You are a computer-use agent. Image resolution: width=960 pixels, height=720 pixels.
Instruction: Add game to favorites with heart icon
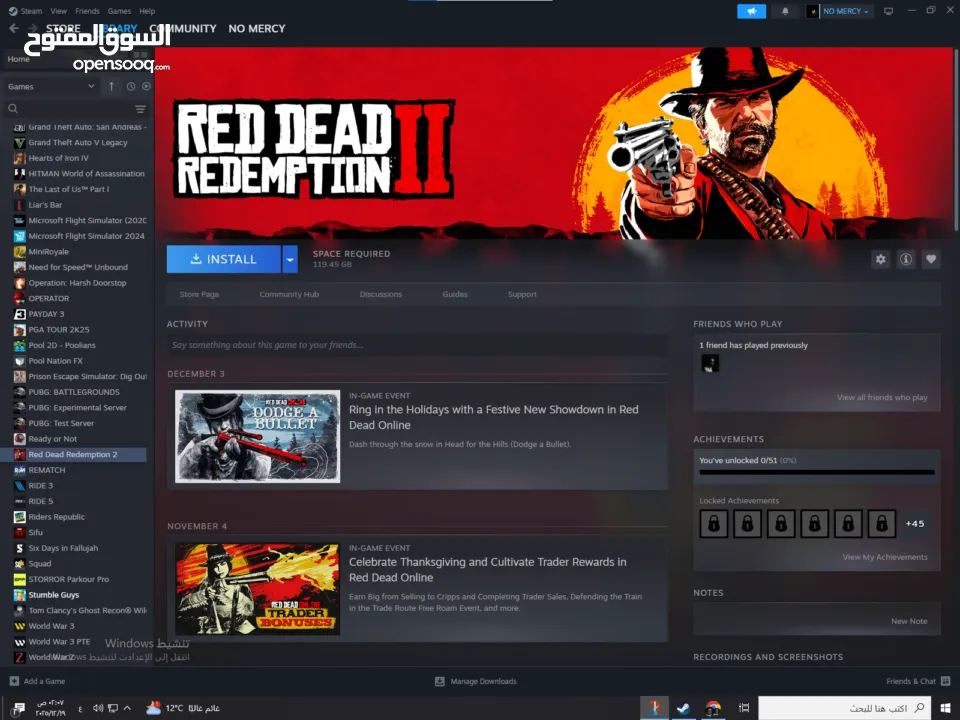(x=931, y=259)
